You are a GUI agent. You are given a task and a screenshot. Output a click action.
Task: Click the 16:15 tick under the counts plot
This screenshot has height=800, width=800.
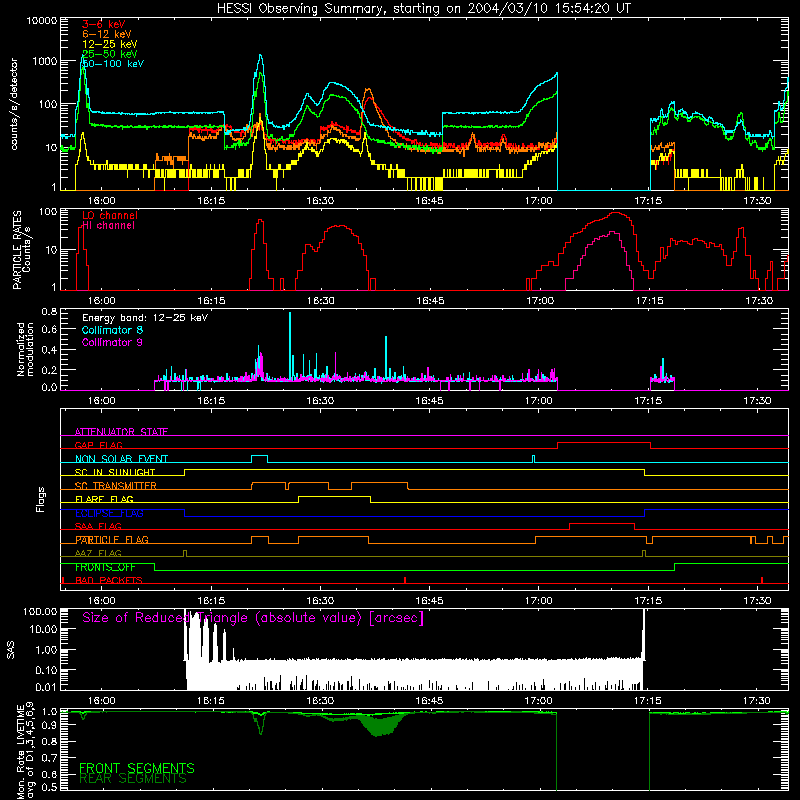pyautogui.click(x=211, y=201)
